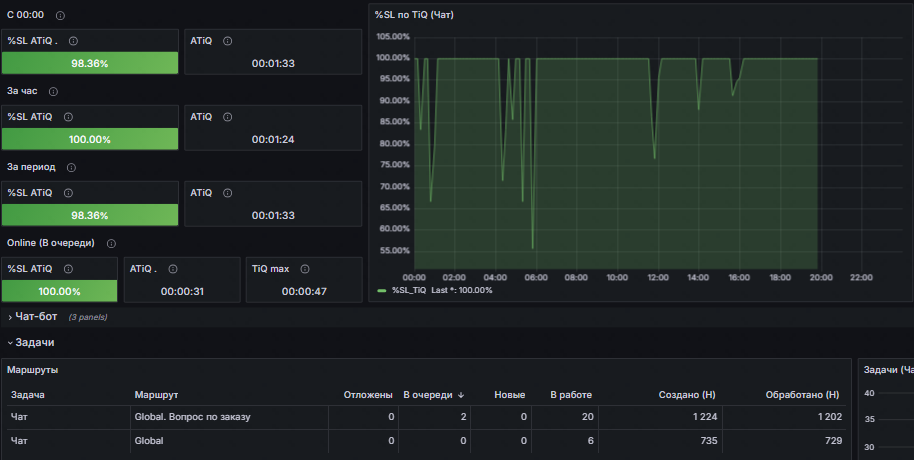Select the "Global. Вопрос по заказу" route cell
This screenshot has width=914, height=460.
pos(191,417)
